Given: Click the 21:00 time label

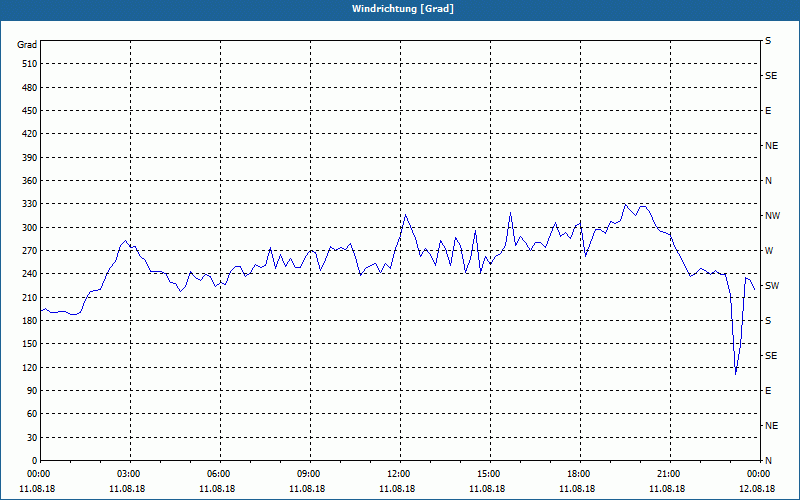Looking at the screenshot, I should (669, 474).
